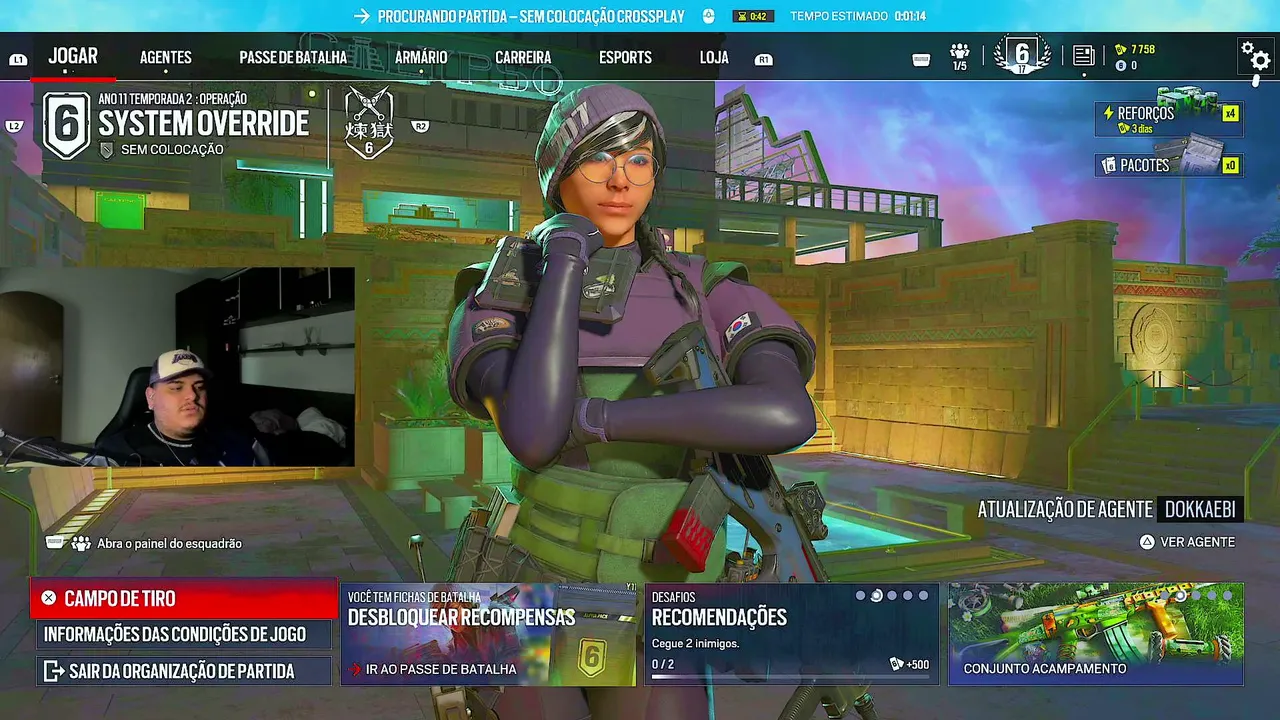
Task: Open the news feed icon
Action: coord(1083,56)
